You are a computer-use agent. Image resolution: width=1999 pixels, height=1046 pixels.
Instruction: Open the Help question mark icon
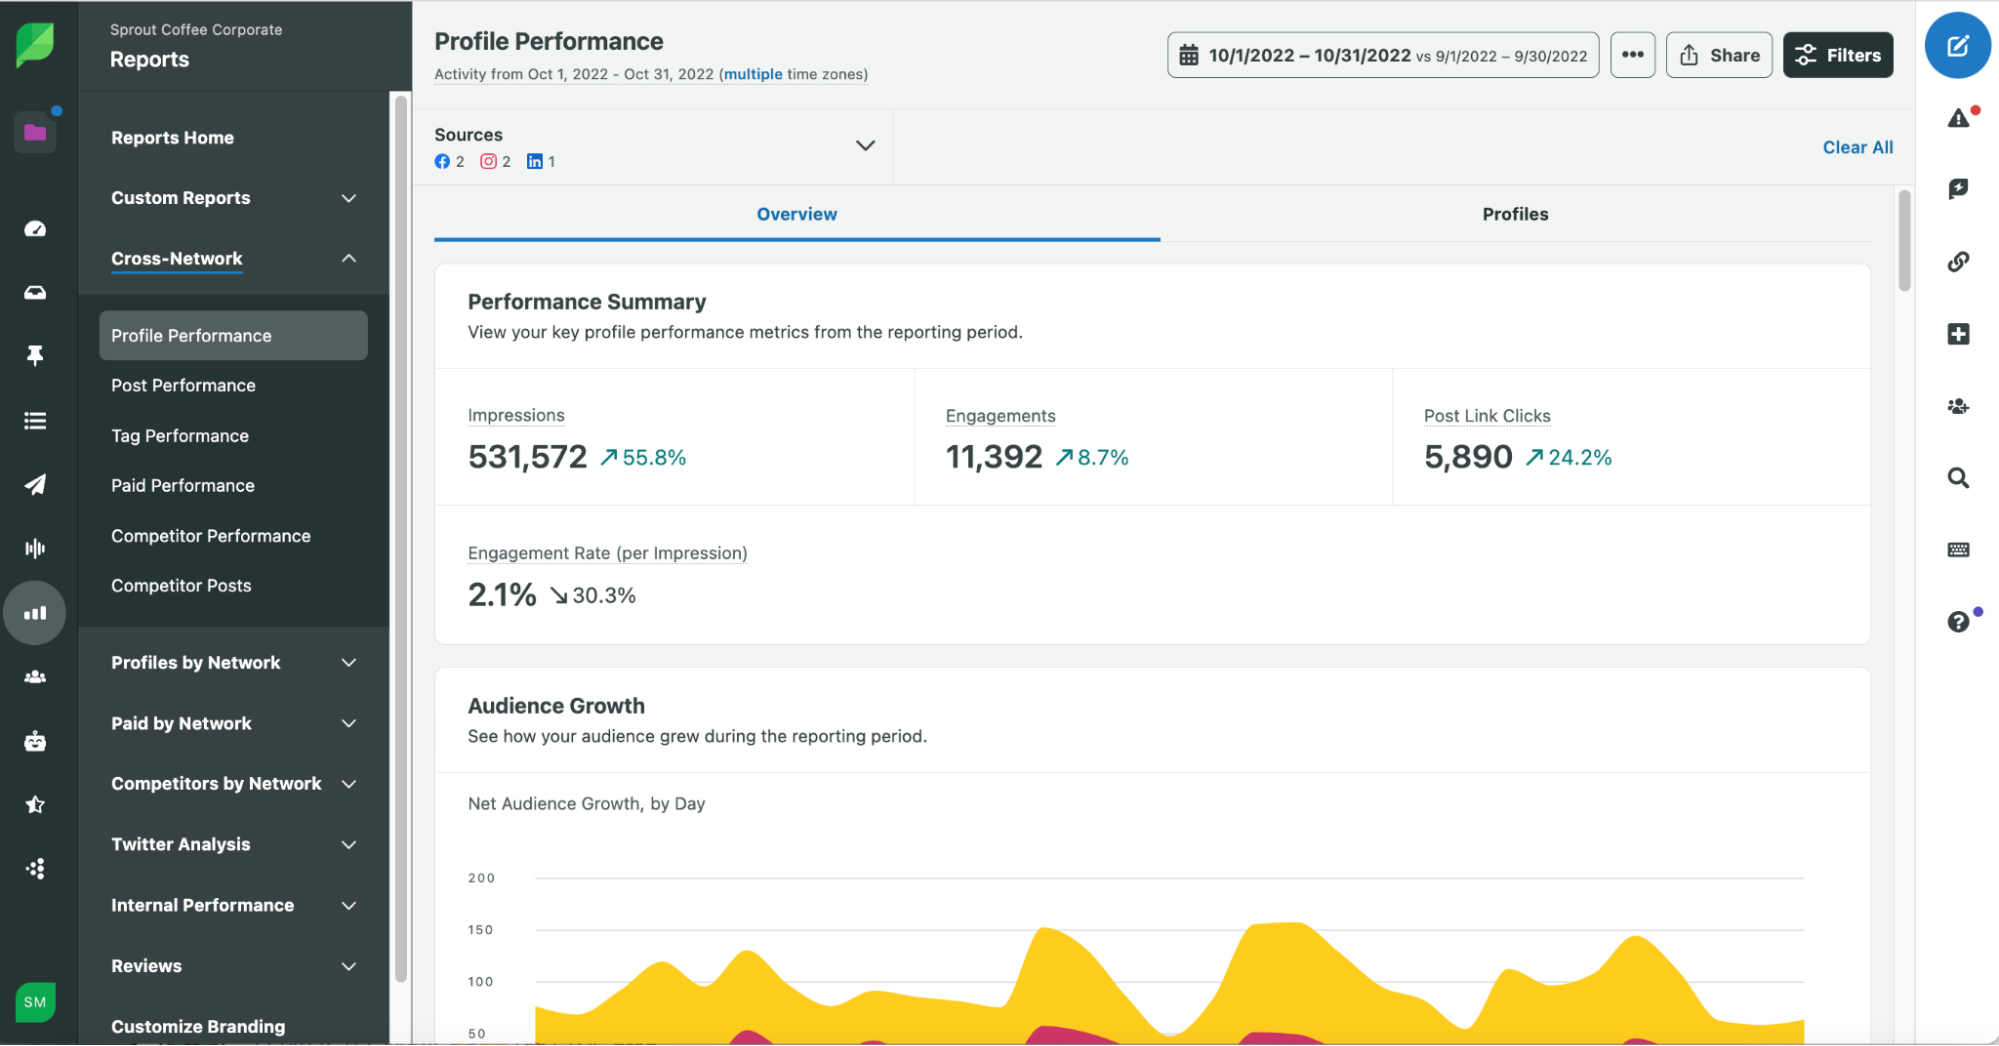tap(1958, 621)
